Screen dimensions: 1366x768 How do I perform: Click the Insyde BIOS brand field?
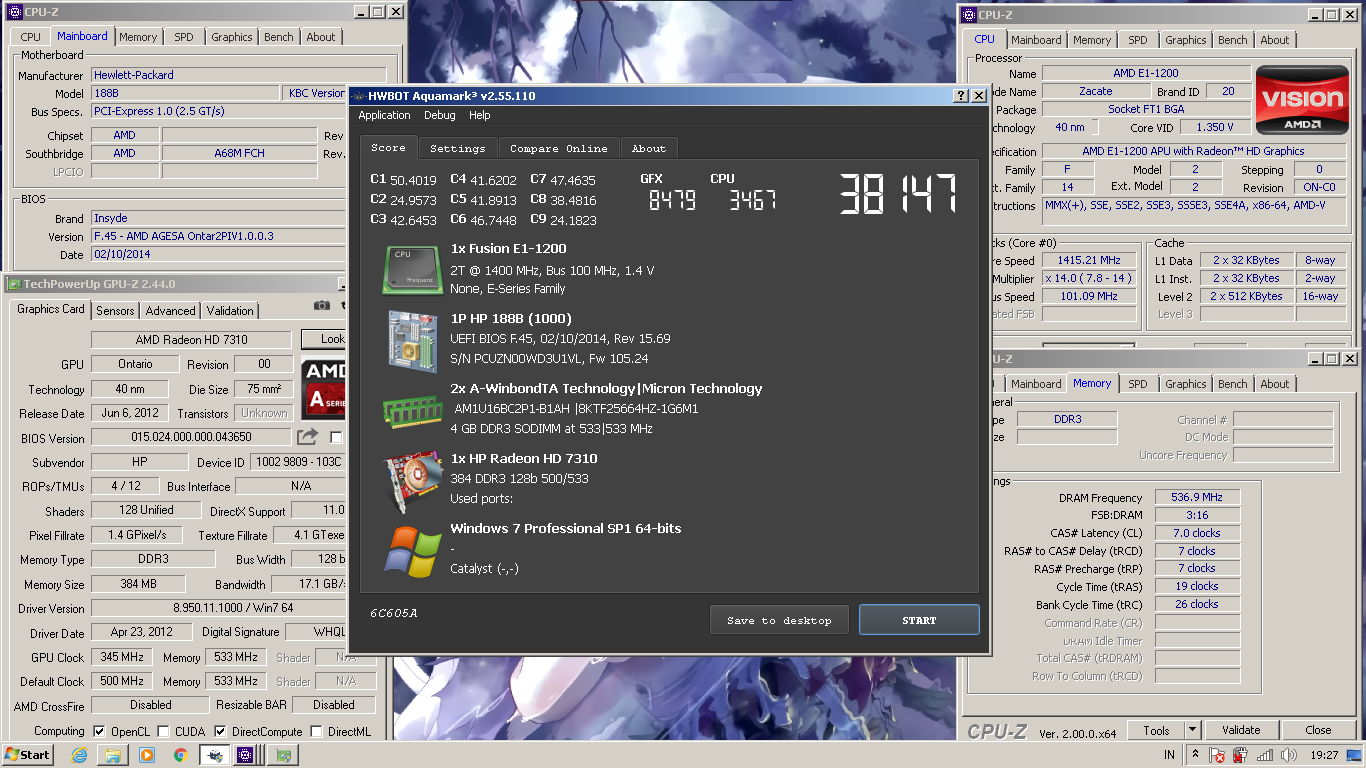tap(239, 218)
